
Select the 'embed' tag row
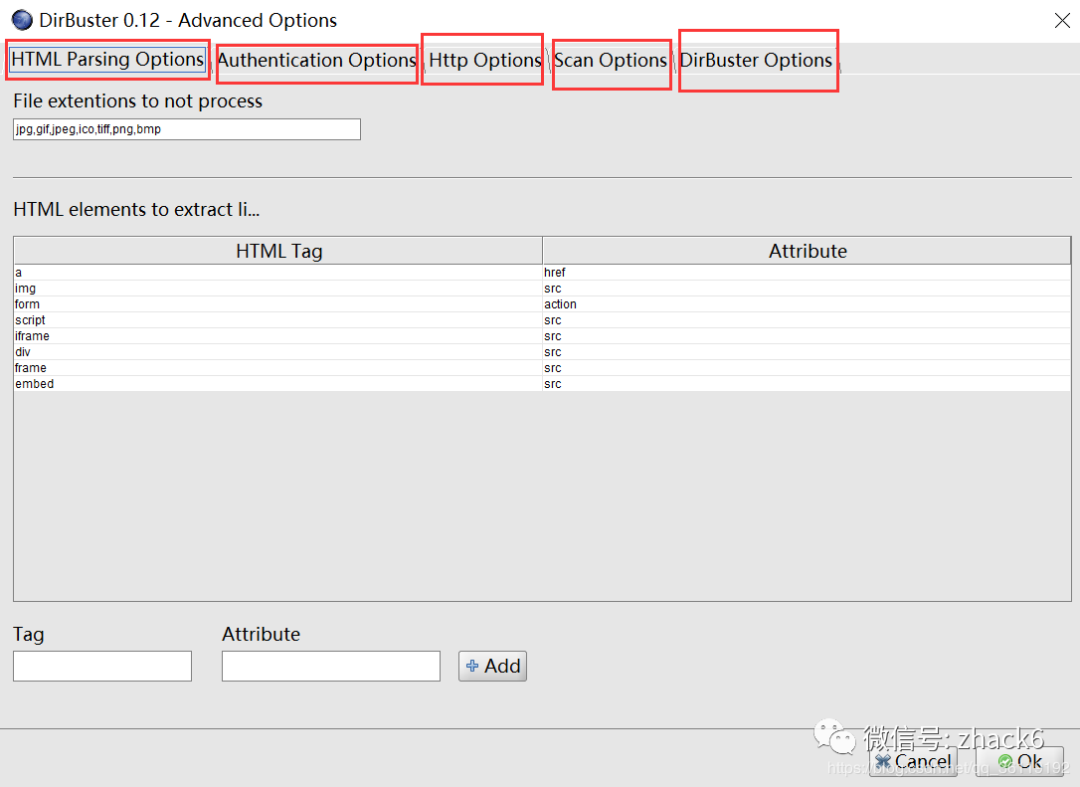click(x=542, y=384)
